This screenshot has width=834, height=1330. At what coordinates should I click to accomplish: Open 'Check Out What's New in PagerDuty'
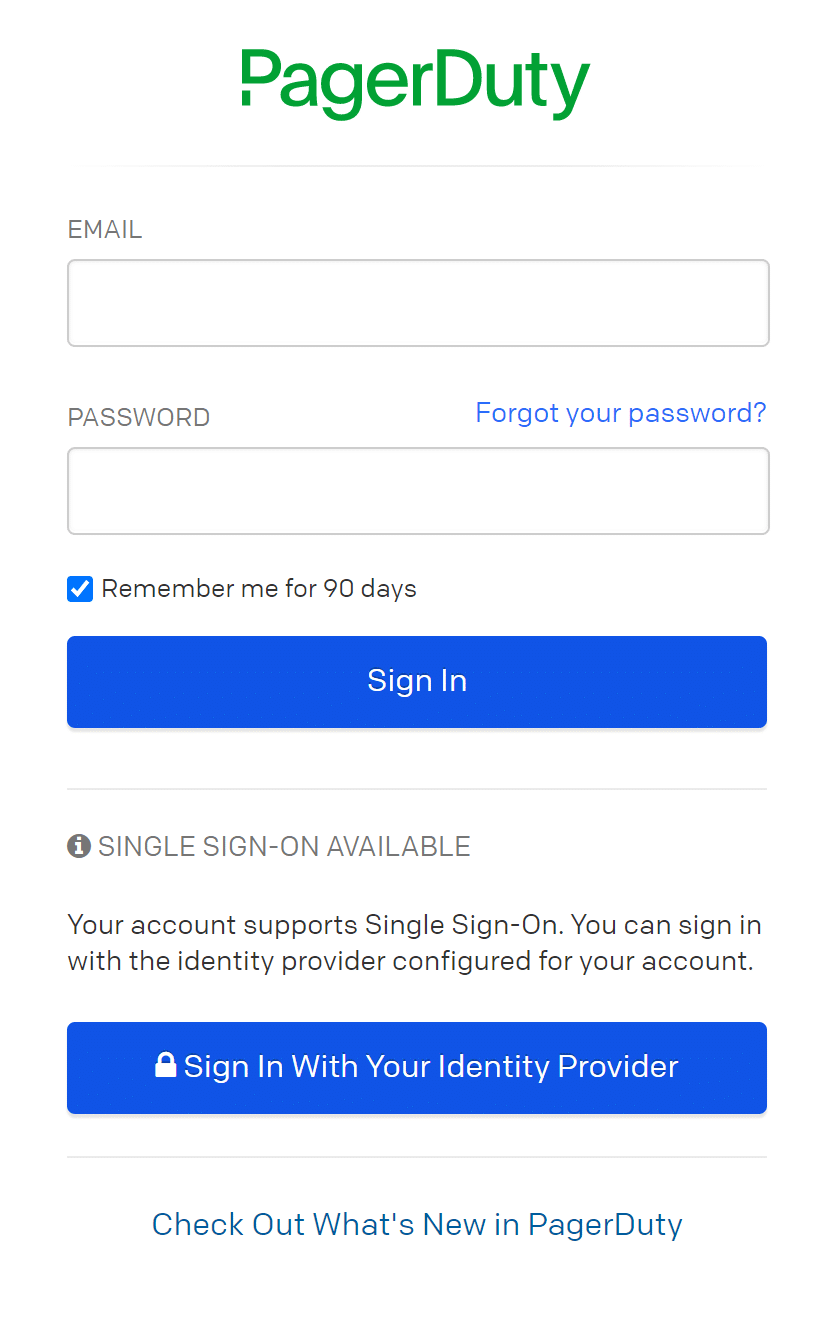pyautogui.click(x=417, y=1224)
